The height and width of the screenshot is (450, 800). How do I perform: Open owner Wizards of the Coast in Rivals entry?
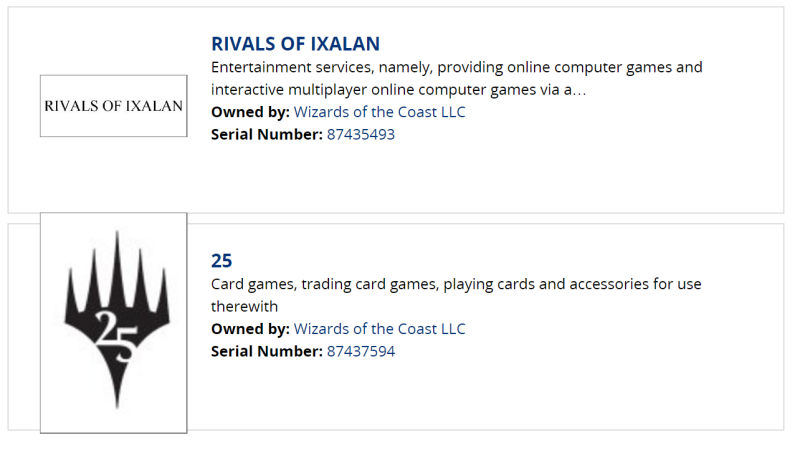tap(380, 112)
